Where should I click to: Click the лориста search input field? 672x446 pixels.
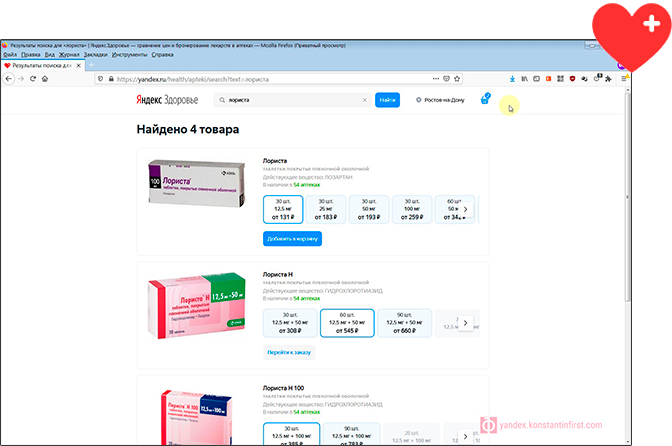[294, 100]
